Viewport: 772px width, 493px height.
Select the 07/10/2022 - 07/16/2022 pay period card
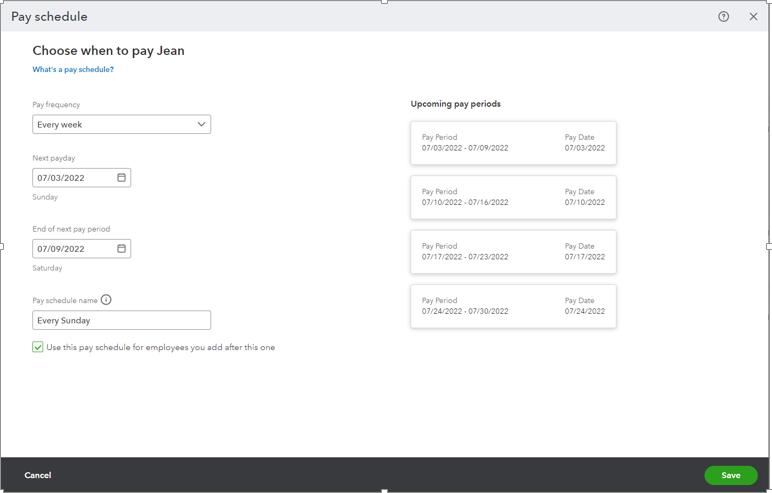(x=513, y=197)
